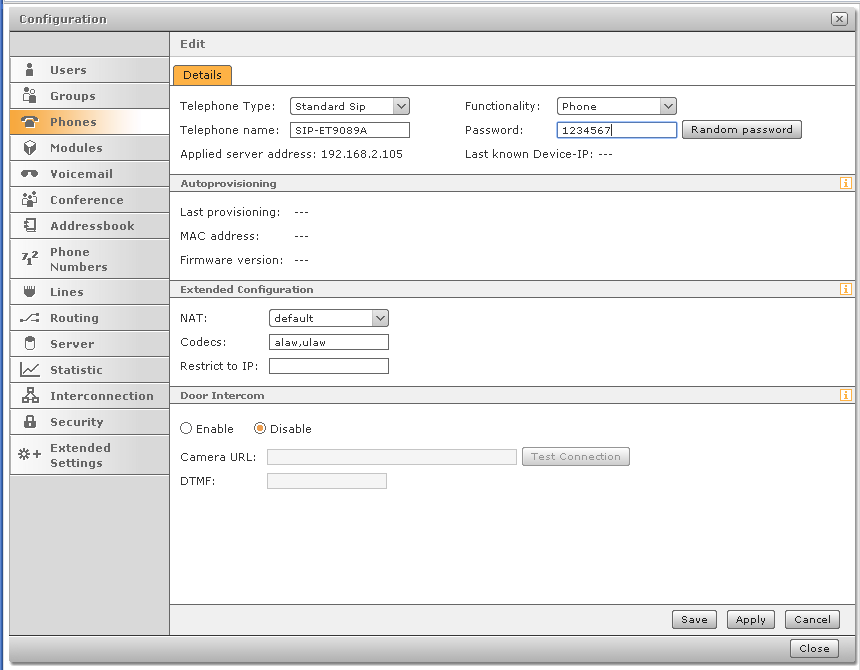The height and width of the screenshot is (670, 860).
Task: Select the Disable door intercom radio button
Action: tap(260, 428)
